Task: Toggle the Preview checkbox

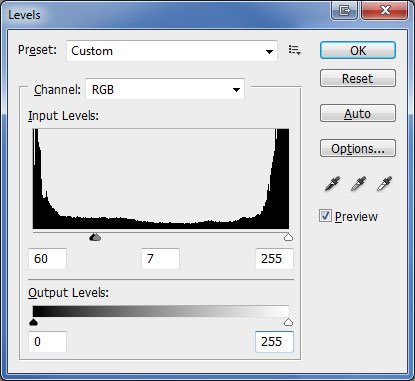Action: coord(325,216)
